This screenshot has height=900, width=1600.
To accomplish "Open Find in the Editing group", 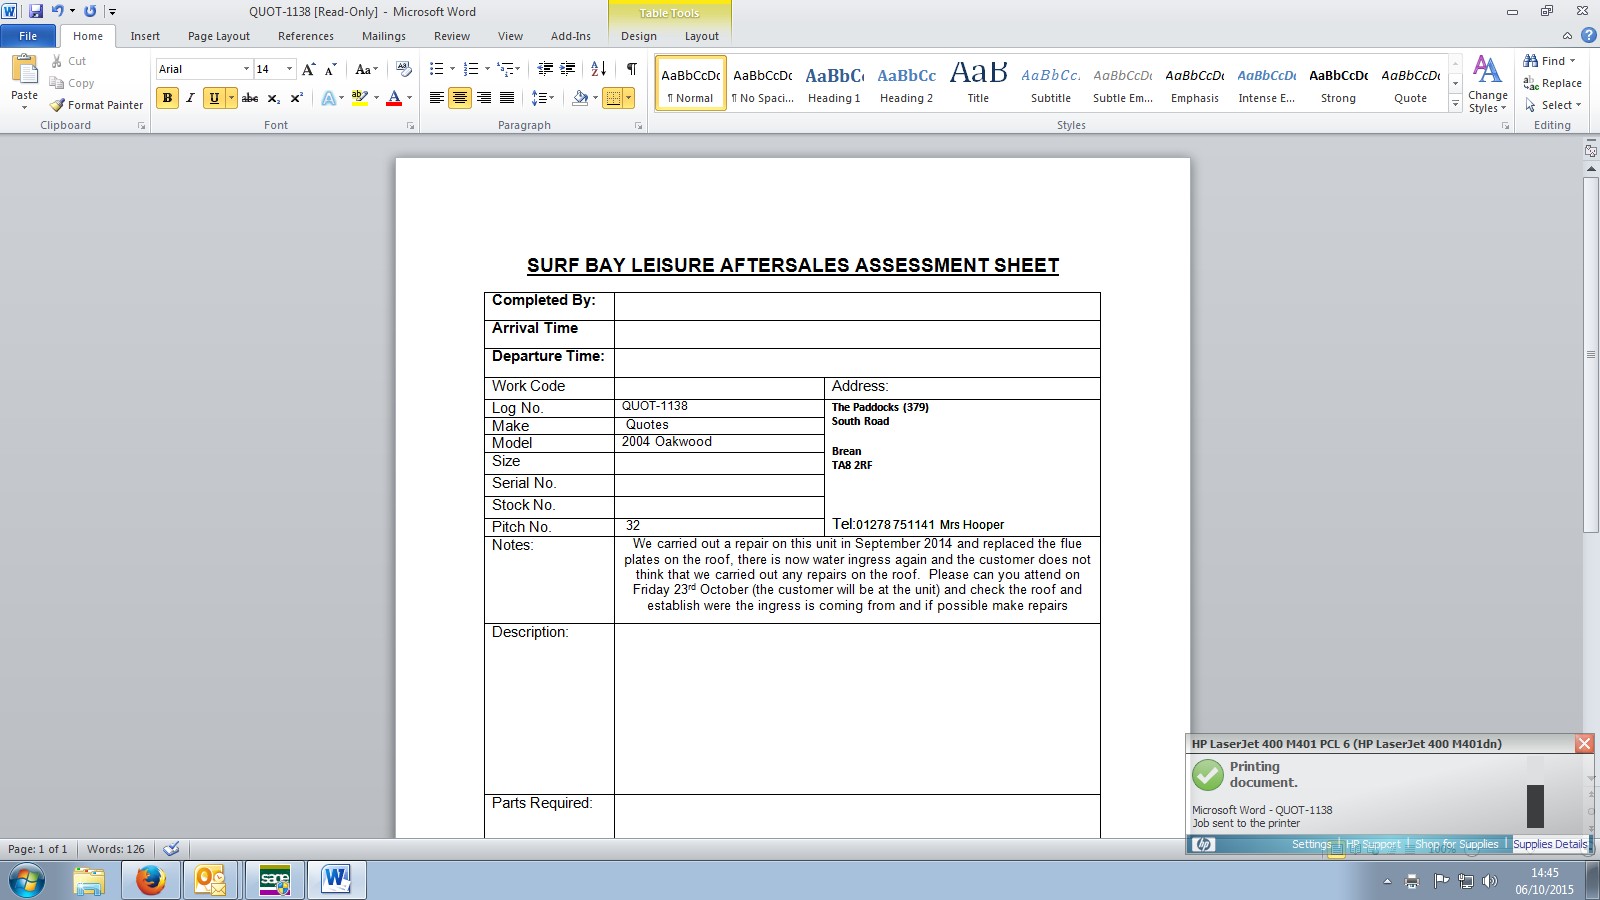I will [x=1549, y=61].
